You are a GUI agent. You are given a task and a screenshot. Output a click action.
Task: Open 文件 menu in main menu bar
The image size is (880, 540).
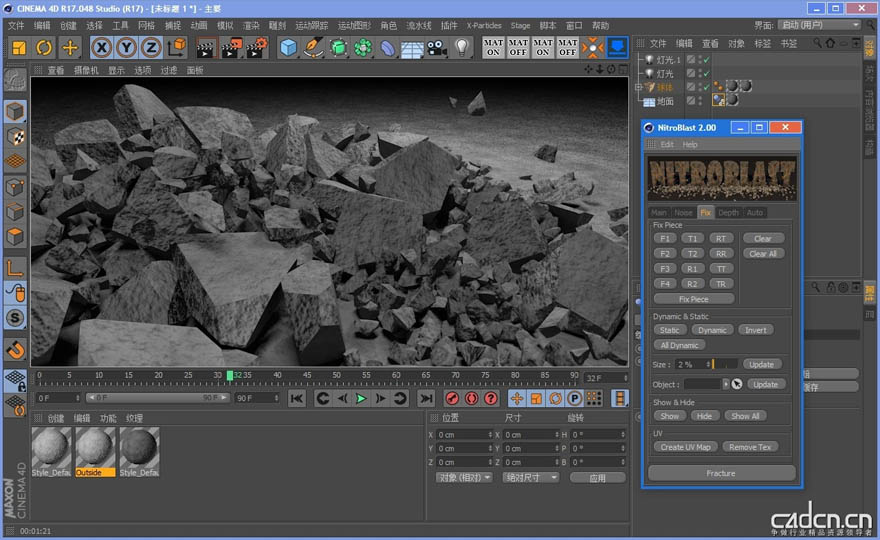point(16,25)
